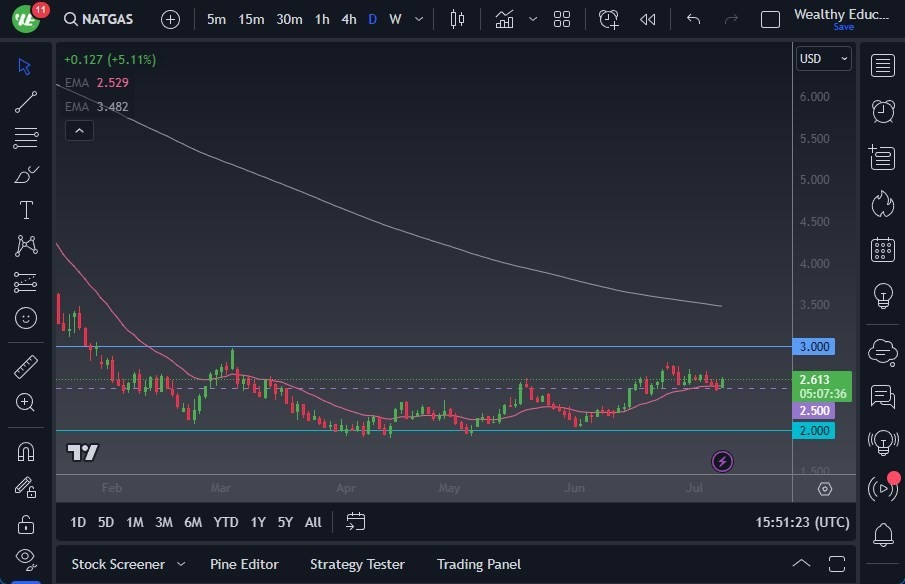This screenshot has height=584, width=905.
Task: Save the chart layout
Action: coord(843,27)
